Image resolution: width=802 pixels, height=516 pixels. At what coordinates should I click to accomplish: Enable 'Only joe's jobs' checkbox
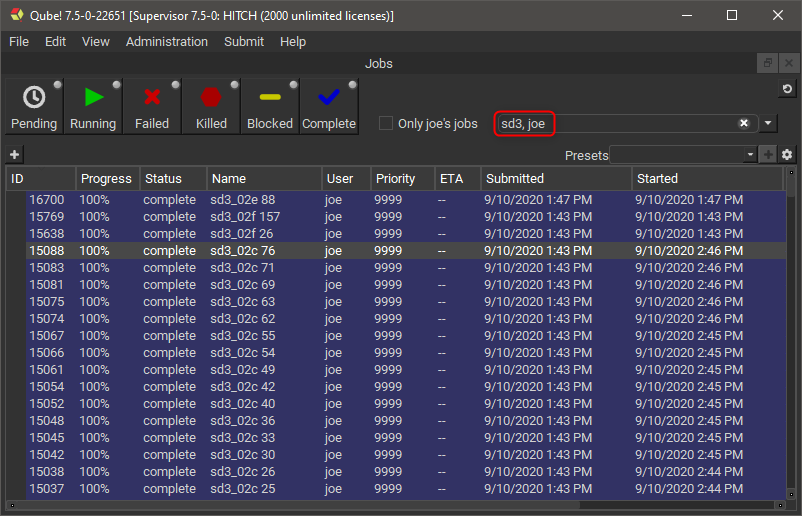tap(386, 124)
